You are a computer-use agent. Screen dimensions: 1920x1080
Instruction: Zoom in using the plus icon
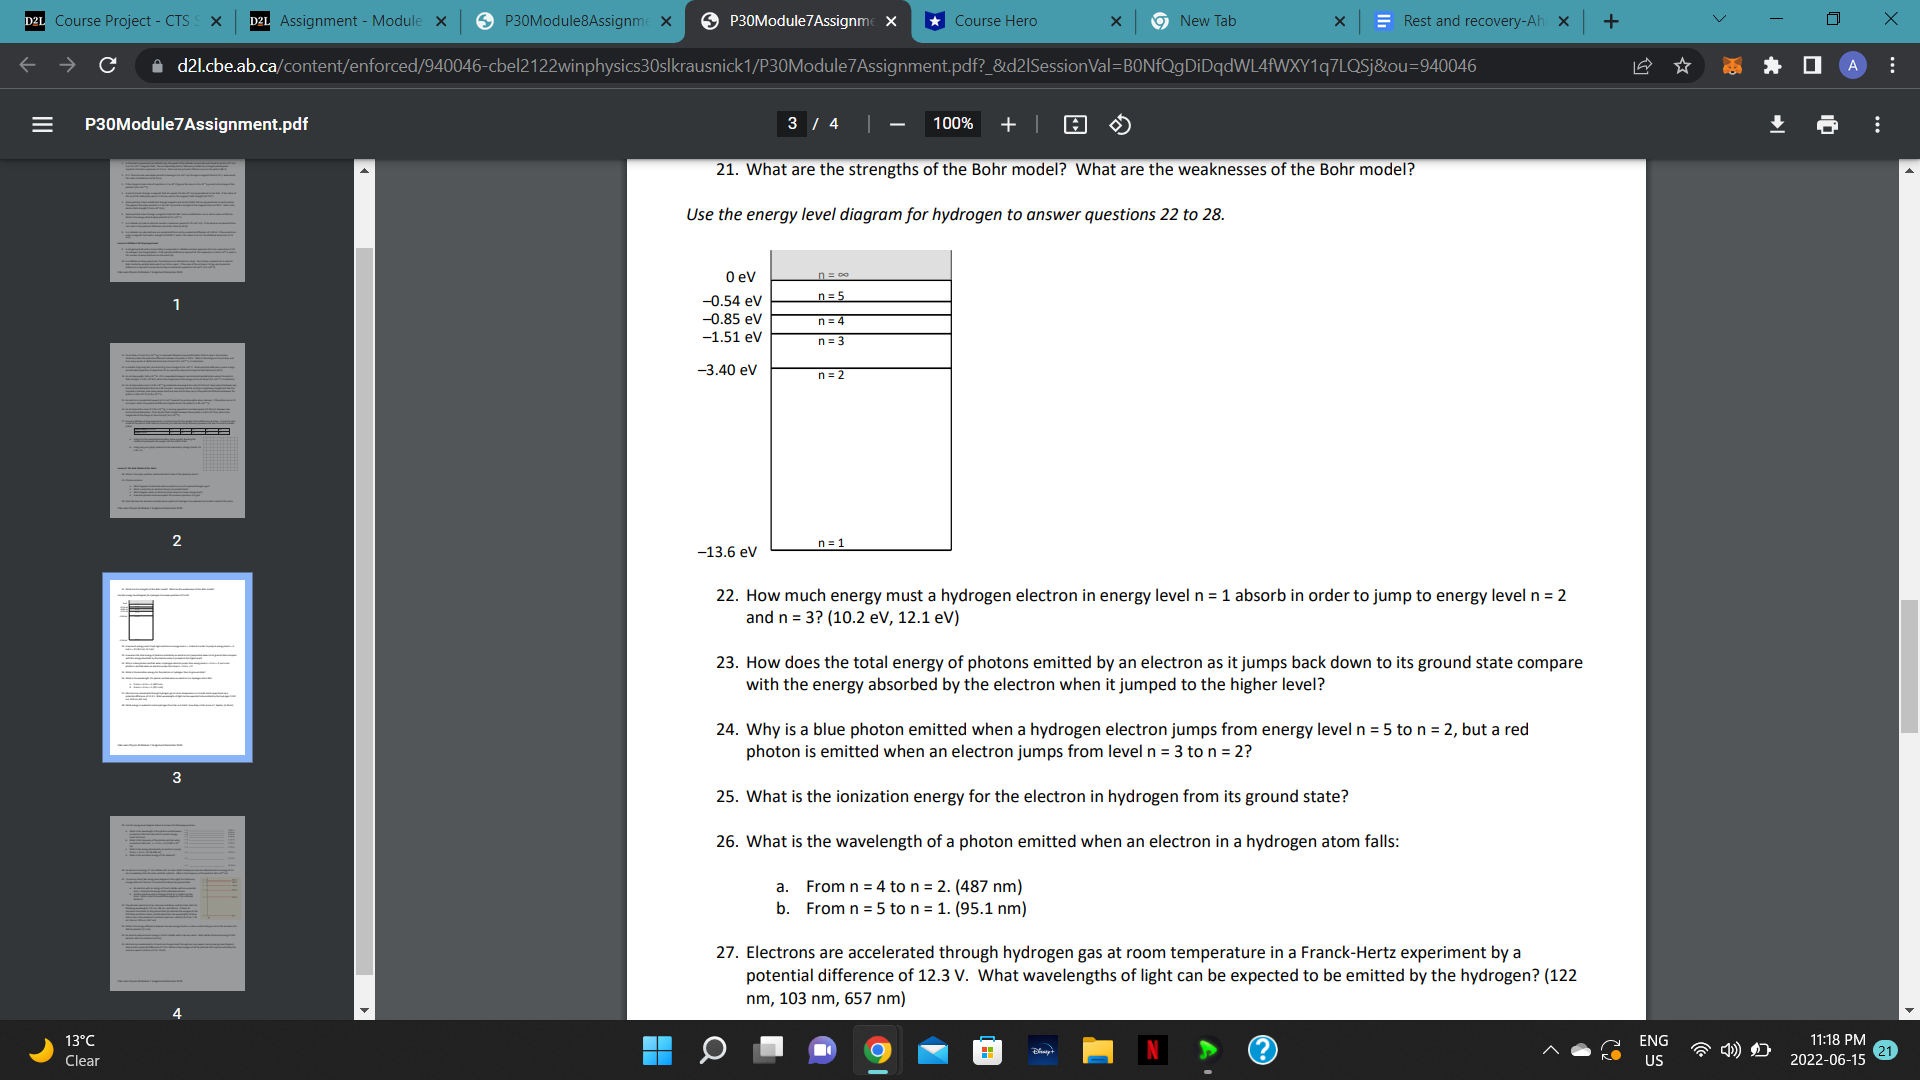1008,124
